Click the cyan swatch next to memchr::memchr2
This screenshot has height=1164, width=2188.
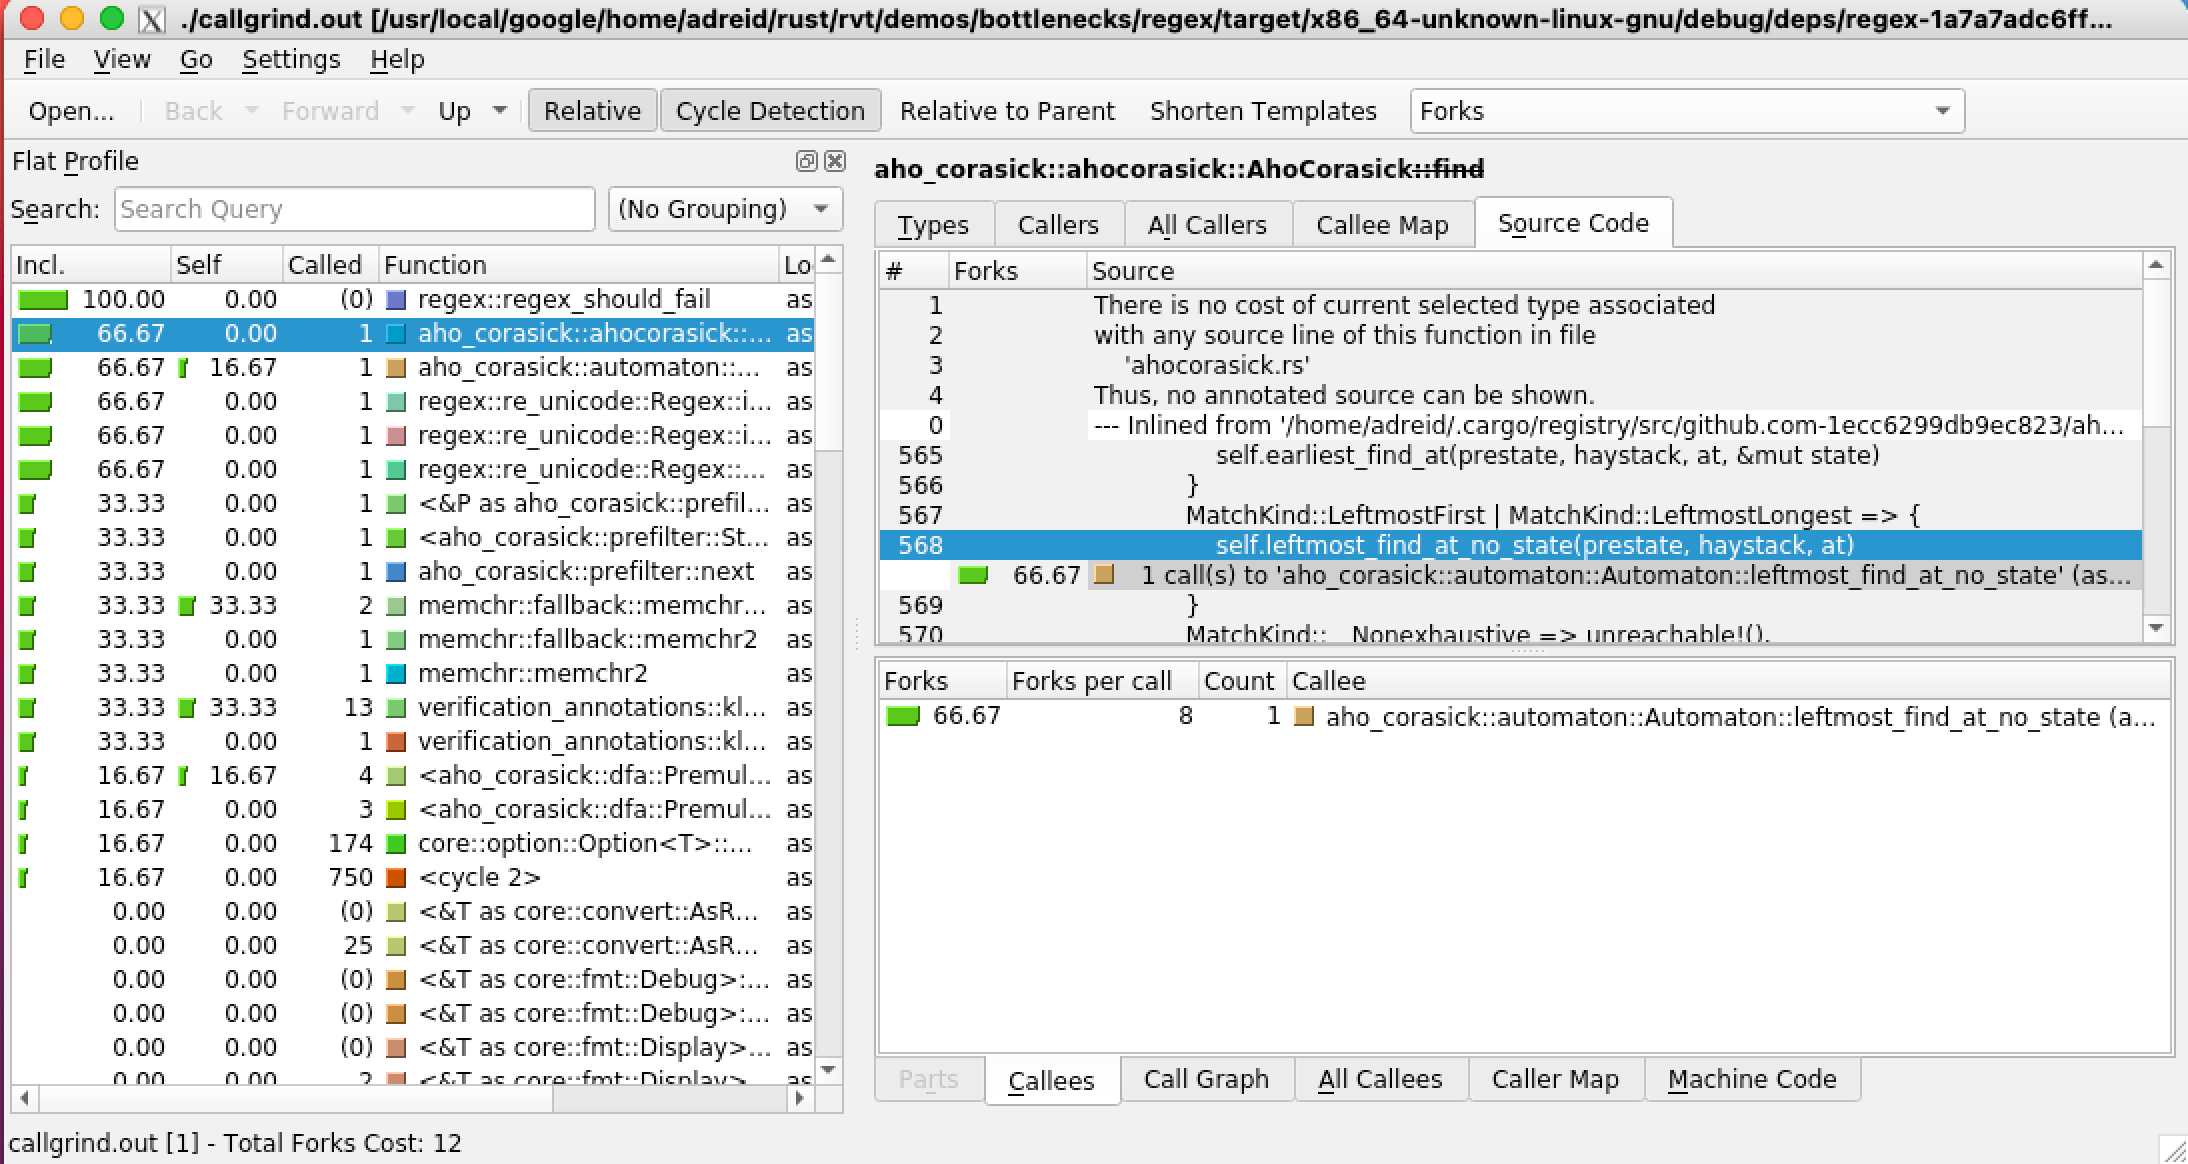pyautogui.click(x=395, y=672)
